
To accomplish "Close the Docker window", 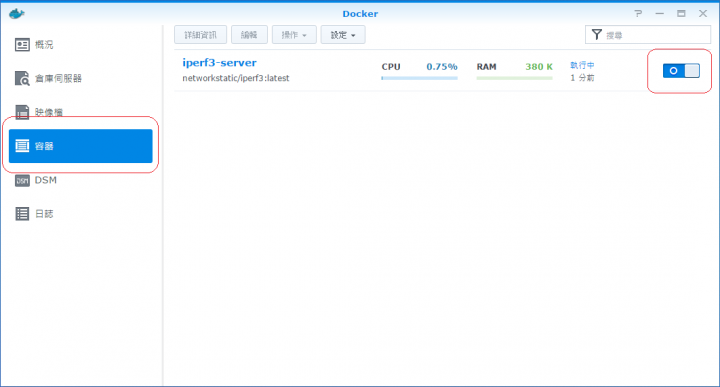I will pos(703,13).
